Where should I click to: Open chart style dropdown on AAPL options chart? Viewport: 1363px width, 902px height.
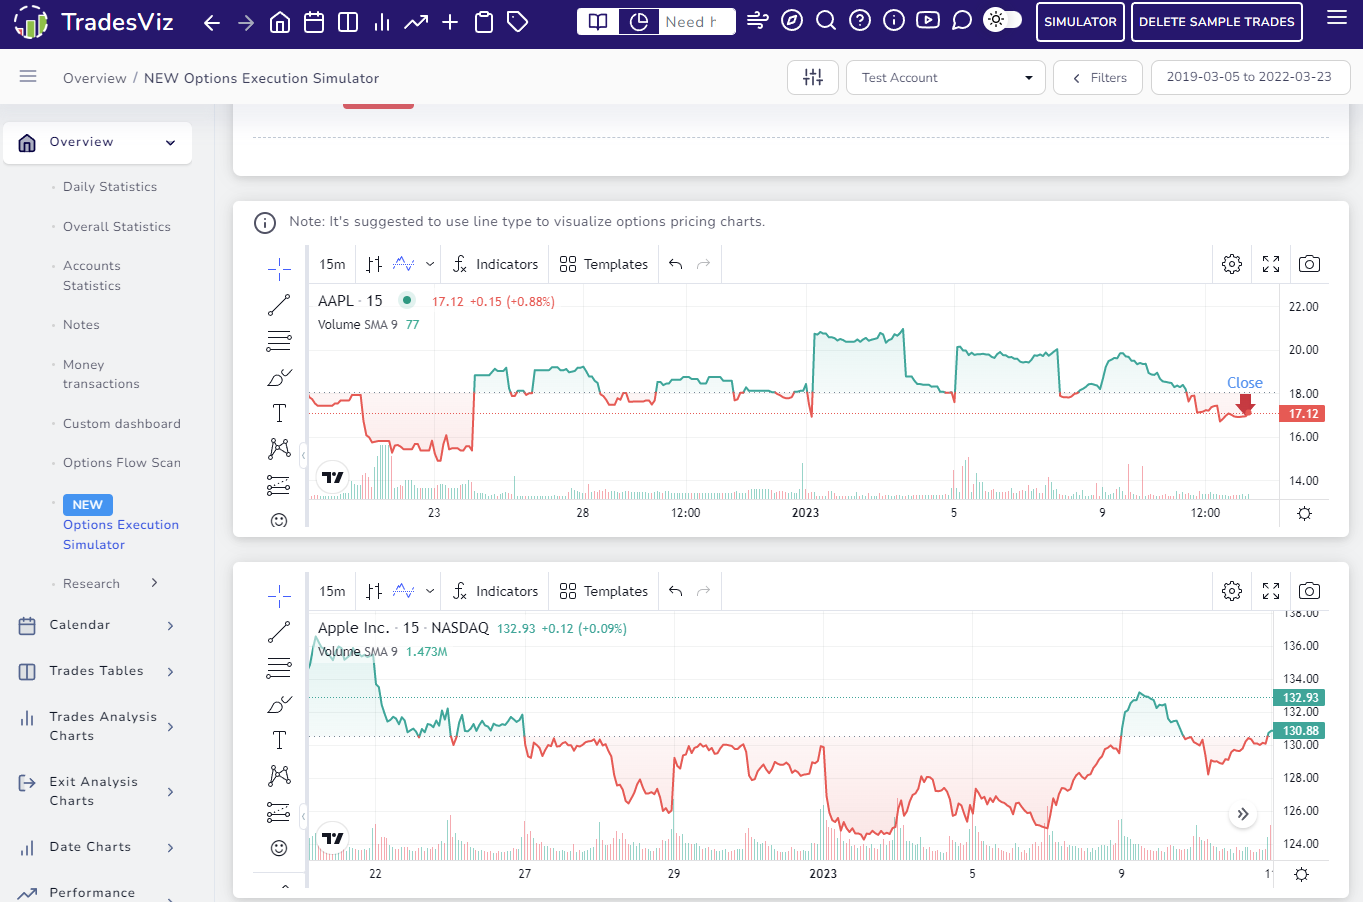tap(429, 264)
